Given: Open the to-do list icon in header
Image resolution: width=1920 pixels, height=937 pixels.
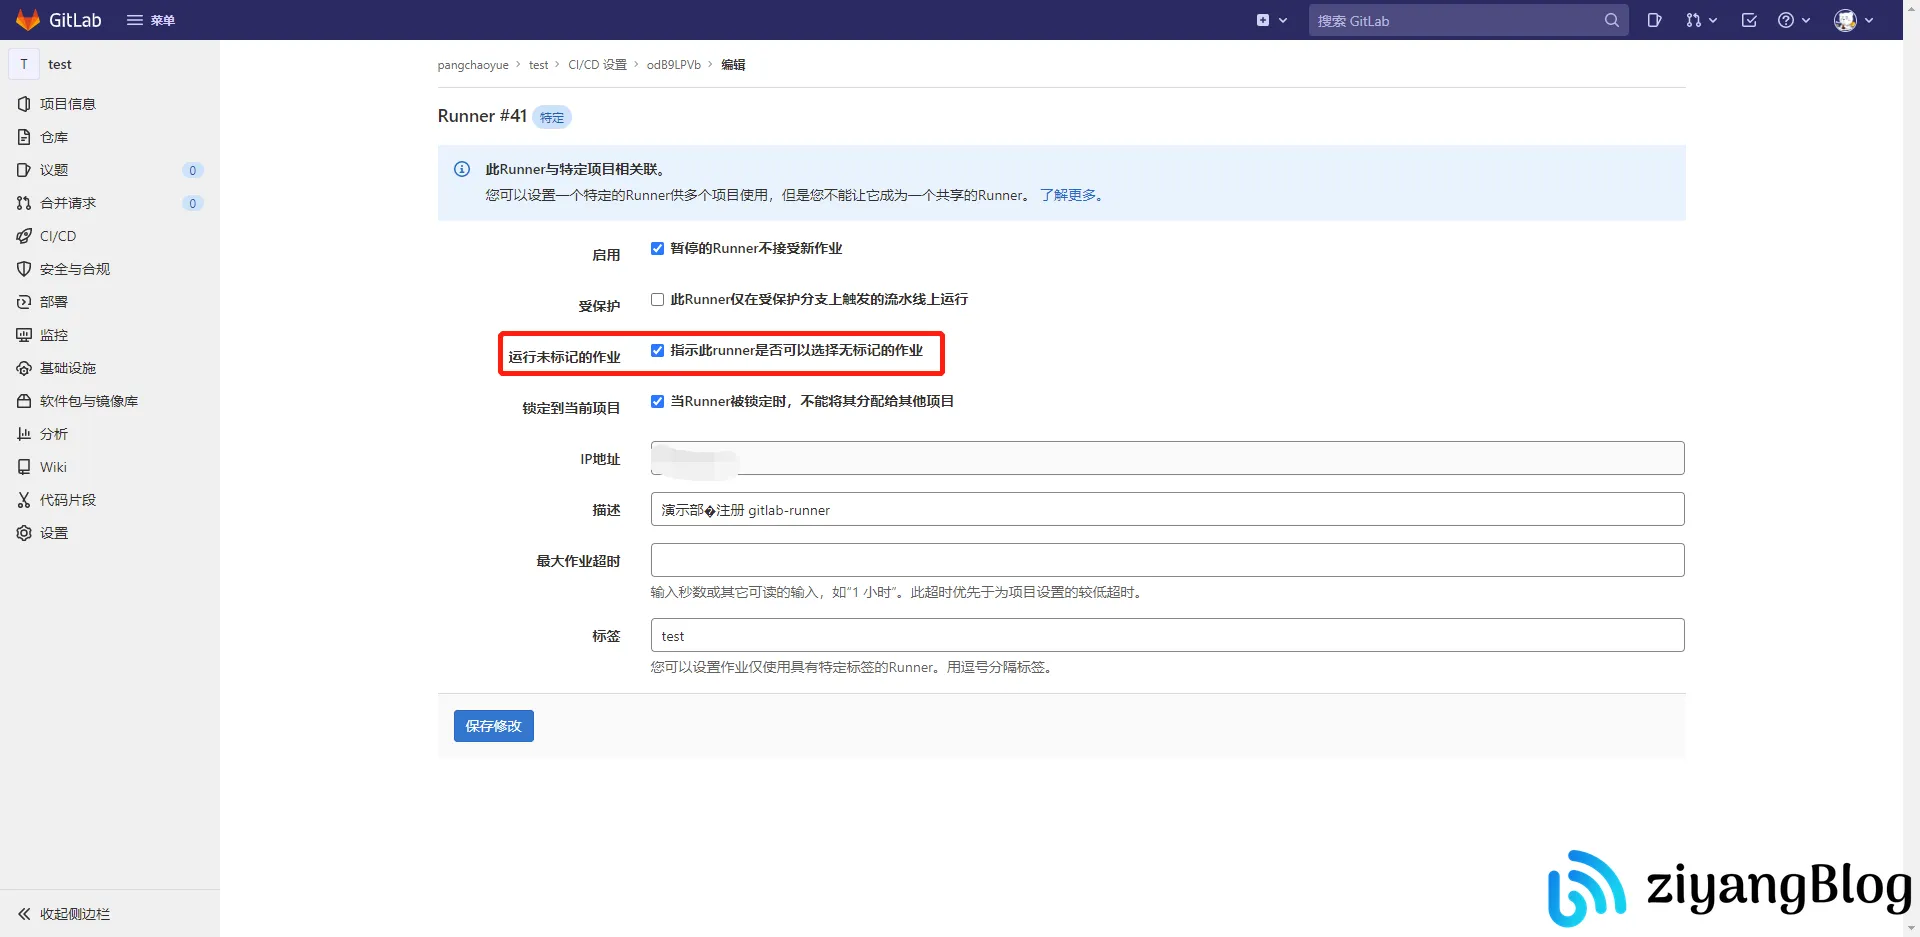Looking at the screenshot, I should click(x=1749, y=20).
